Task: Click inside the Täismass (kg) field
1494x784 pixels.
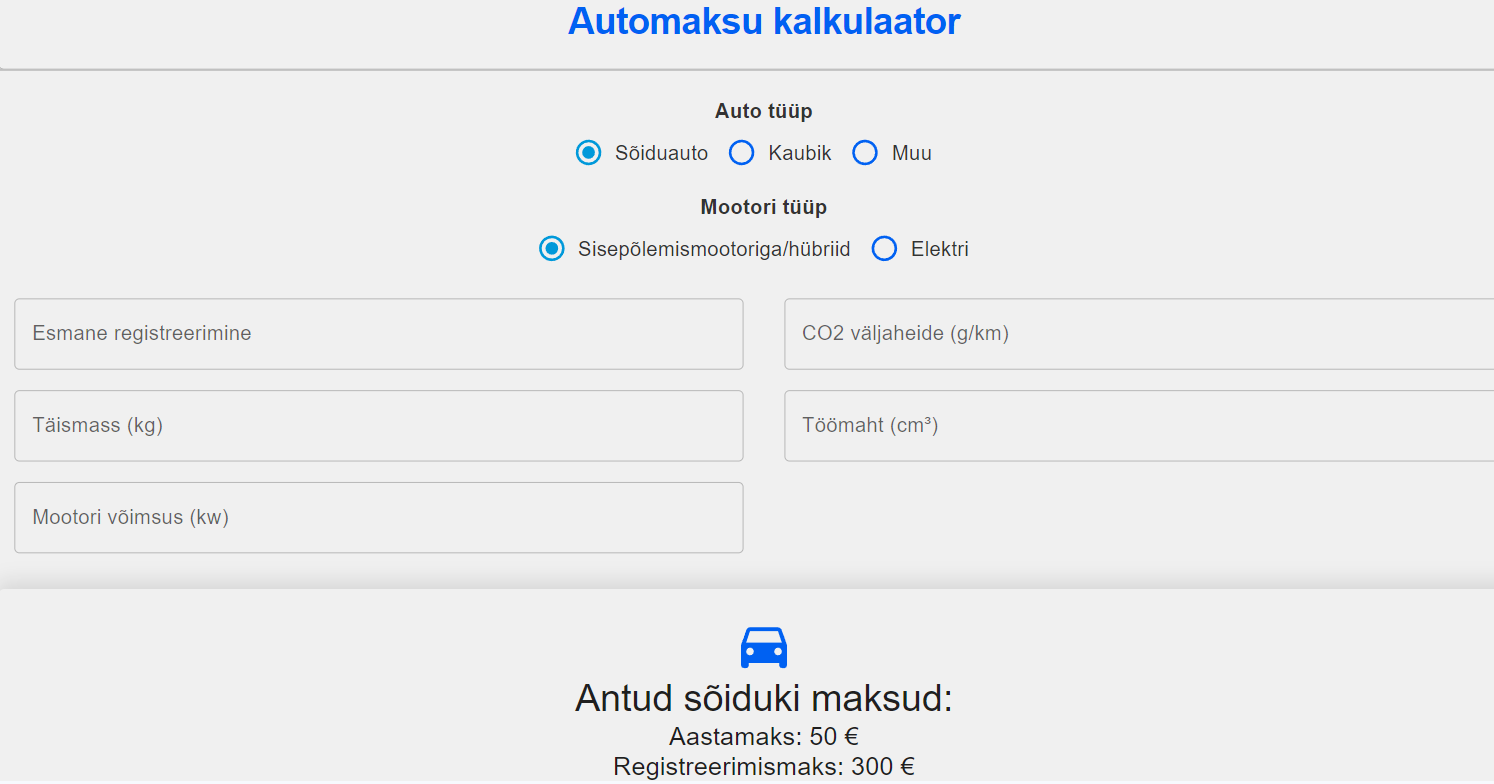Action: coord(378,425)
